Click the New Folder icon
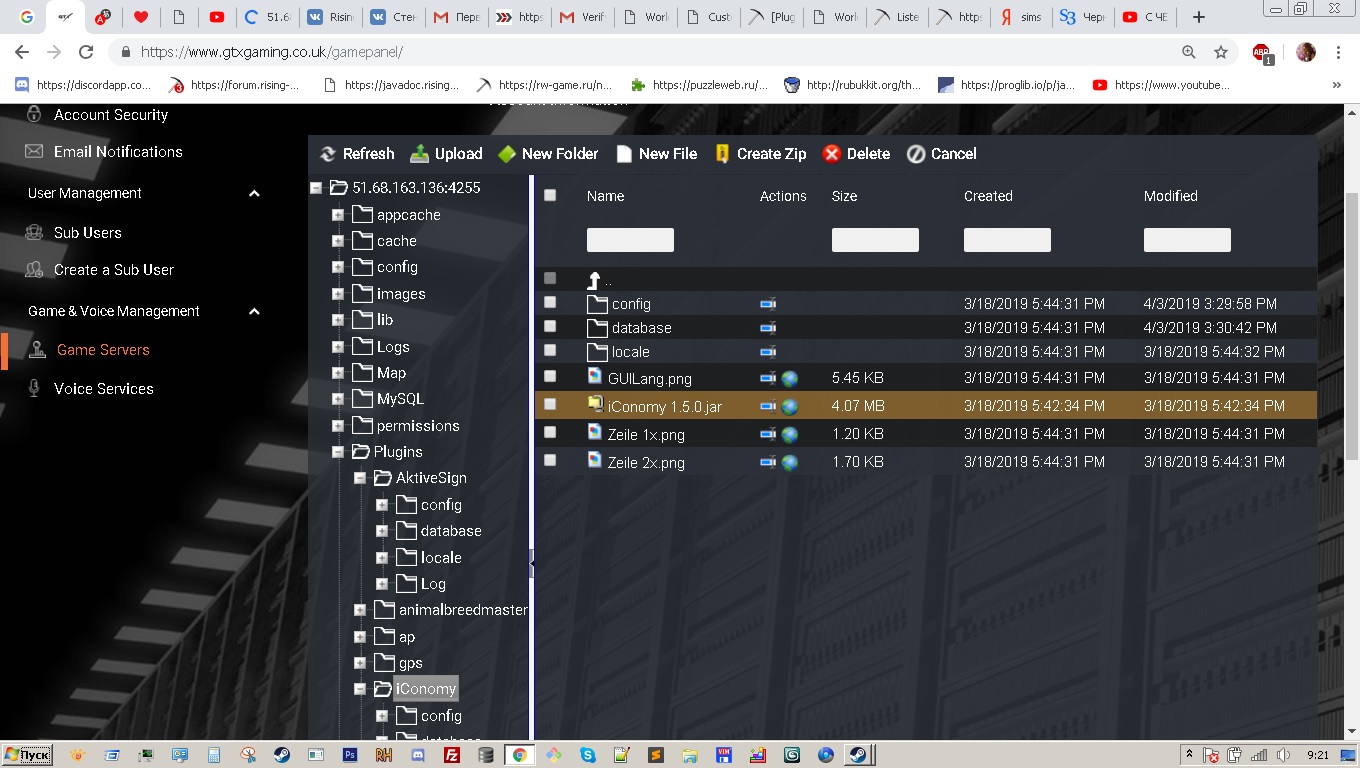This screenshot has width=1360, height=768. click(x=507, y=154)
